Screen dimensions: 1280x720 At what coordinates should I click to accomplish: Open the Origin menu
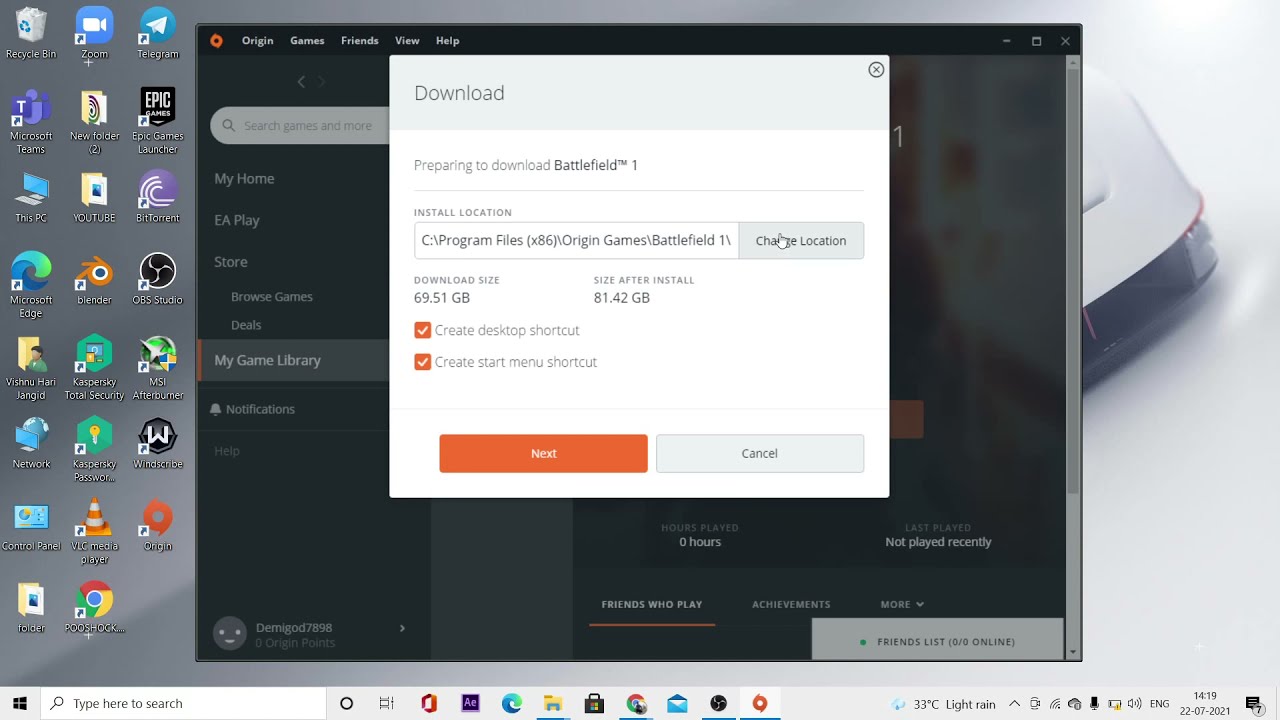click(257, 41)
